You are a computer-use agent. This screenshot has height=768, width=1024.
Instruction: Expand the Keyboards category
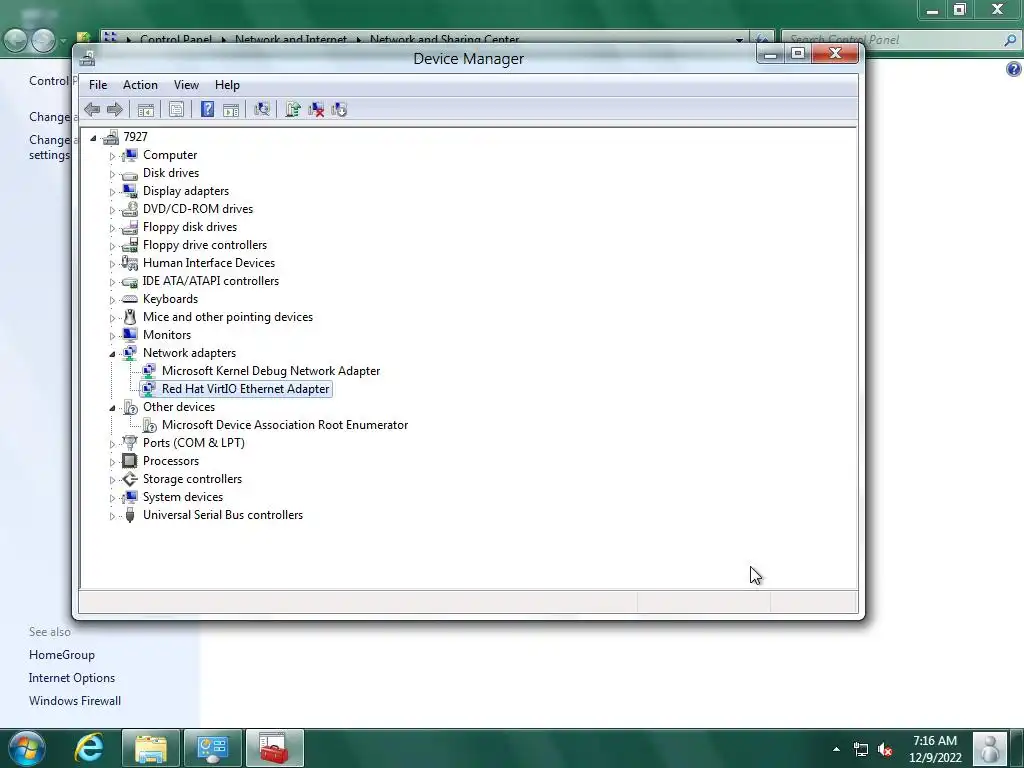[x=112, y=300]
